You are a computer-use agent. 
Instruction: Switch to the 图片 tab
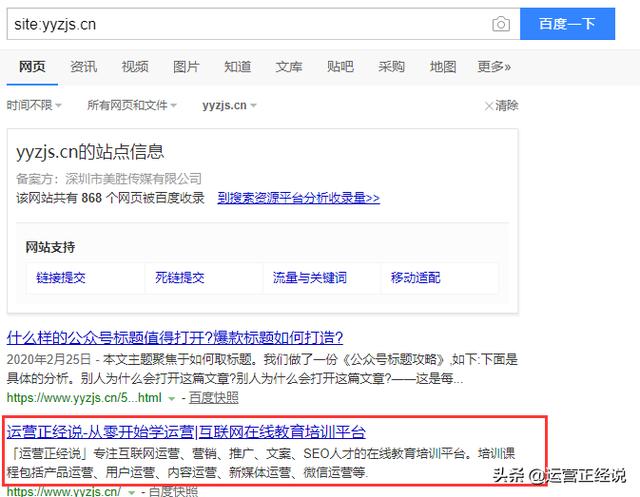point(186,67)
